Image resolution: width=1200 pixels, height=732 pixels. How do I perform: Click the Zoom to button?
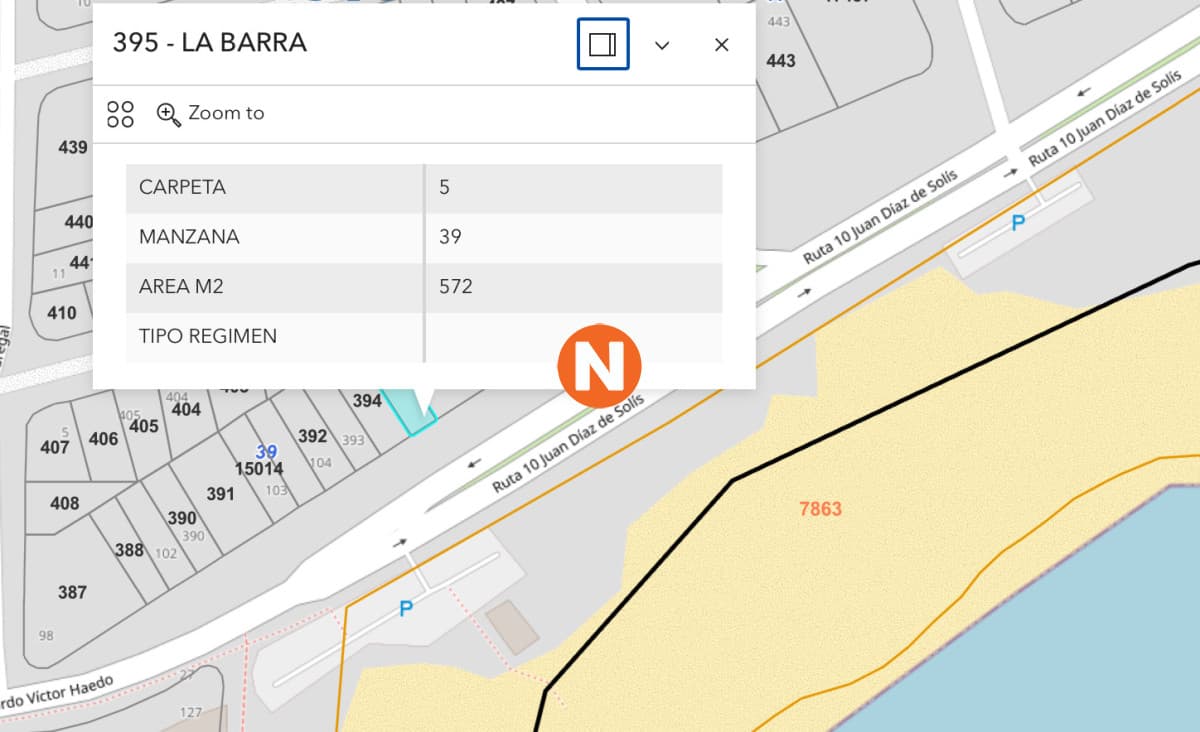(x=211, y=113)
